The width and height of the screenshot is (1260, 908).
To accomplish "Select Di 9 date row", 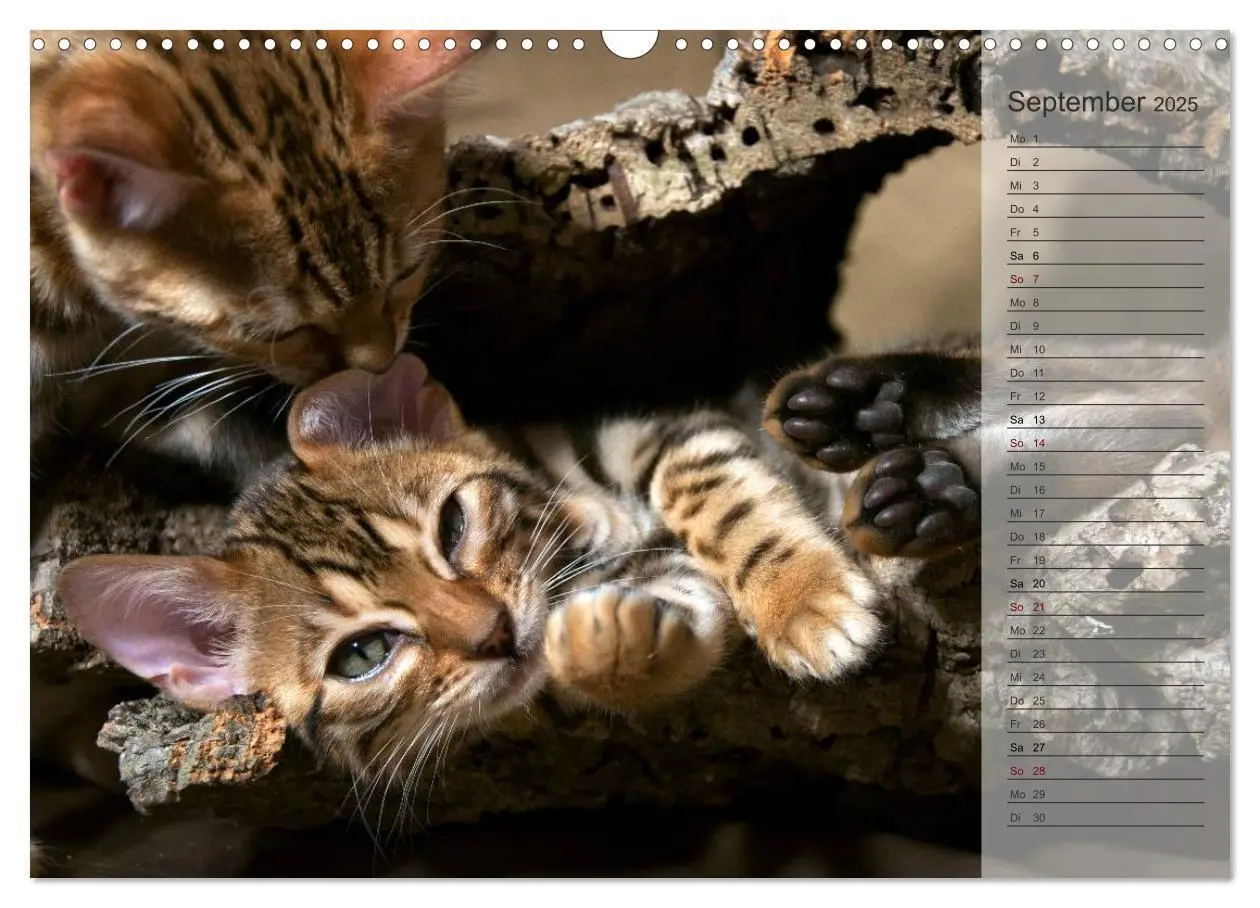I will (1105, 325).
